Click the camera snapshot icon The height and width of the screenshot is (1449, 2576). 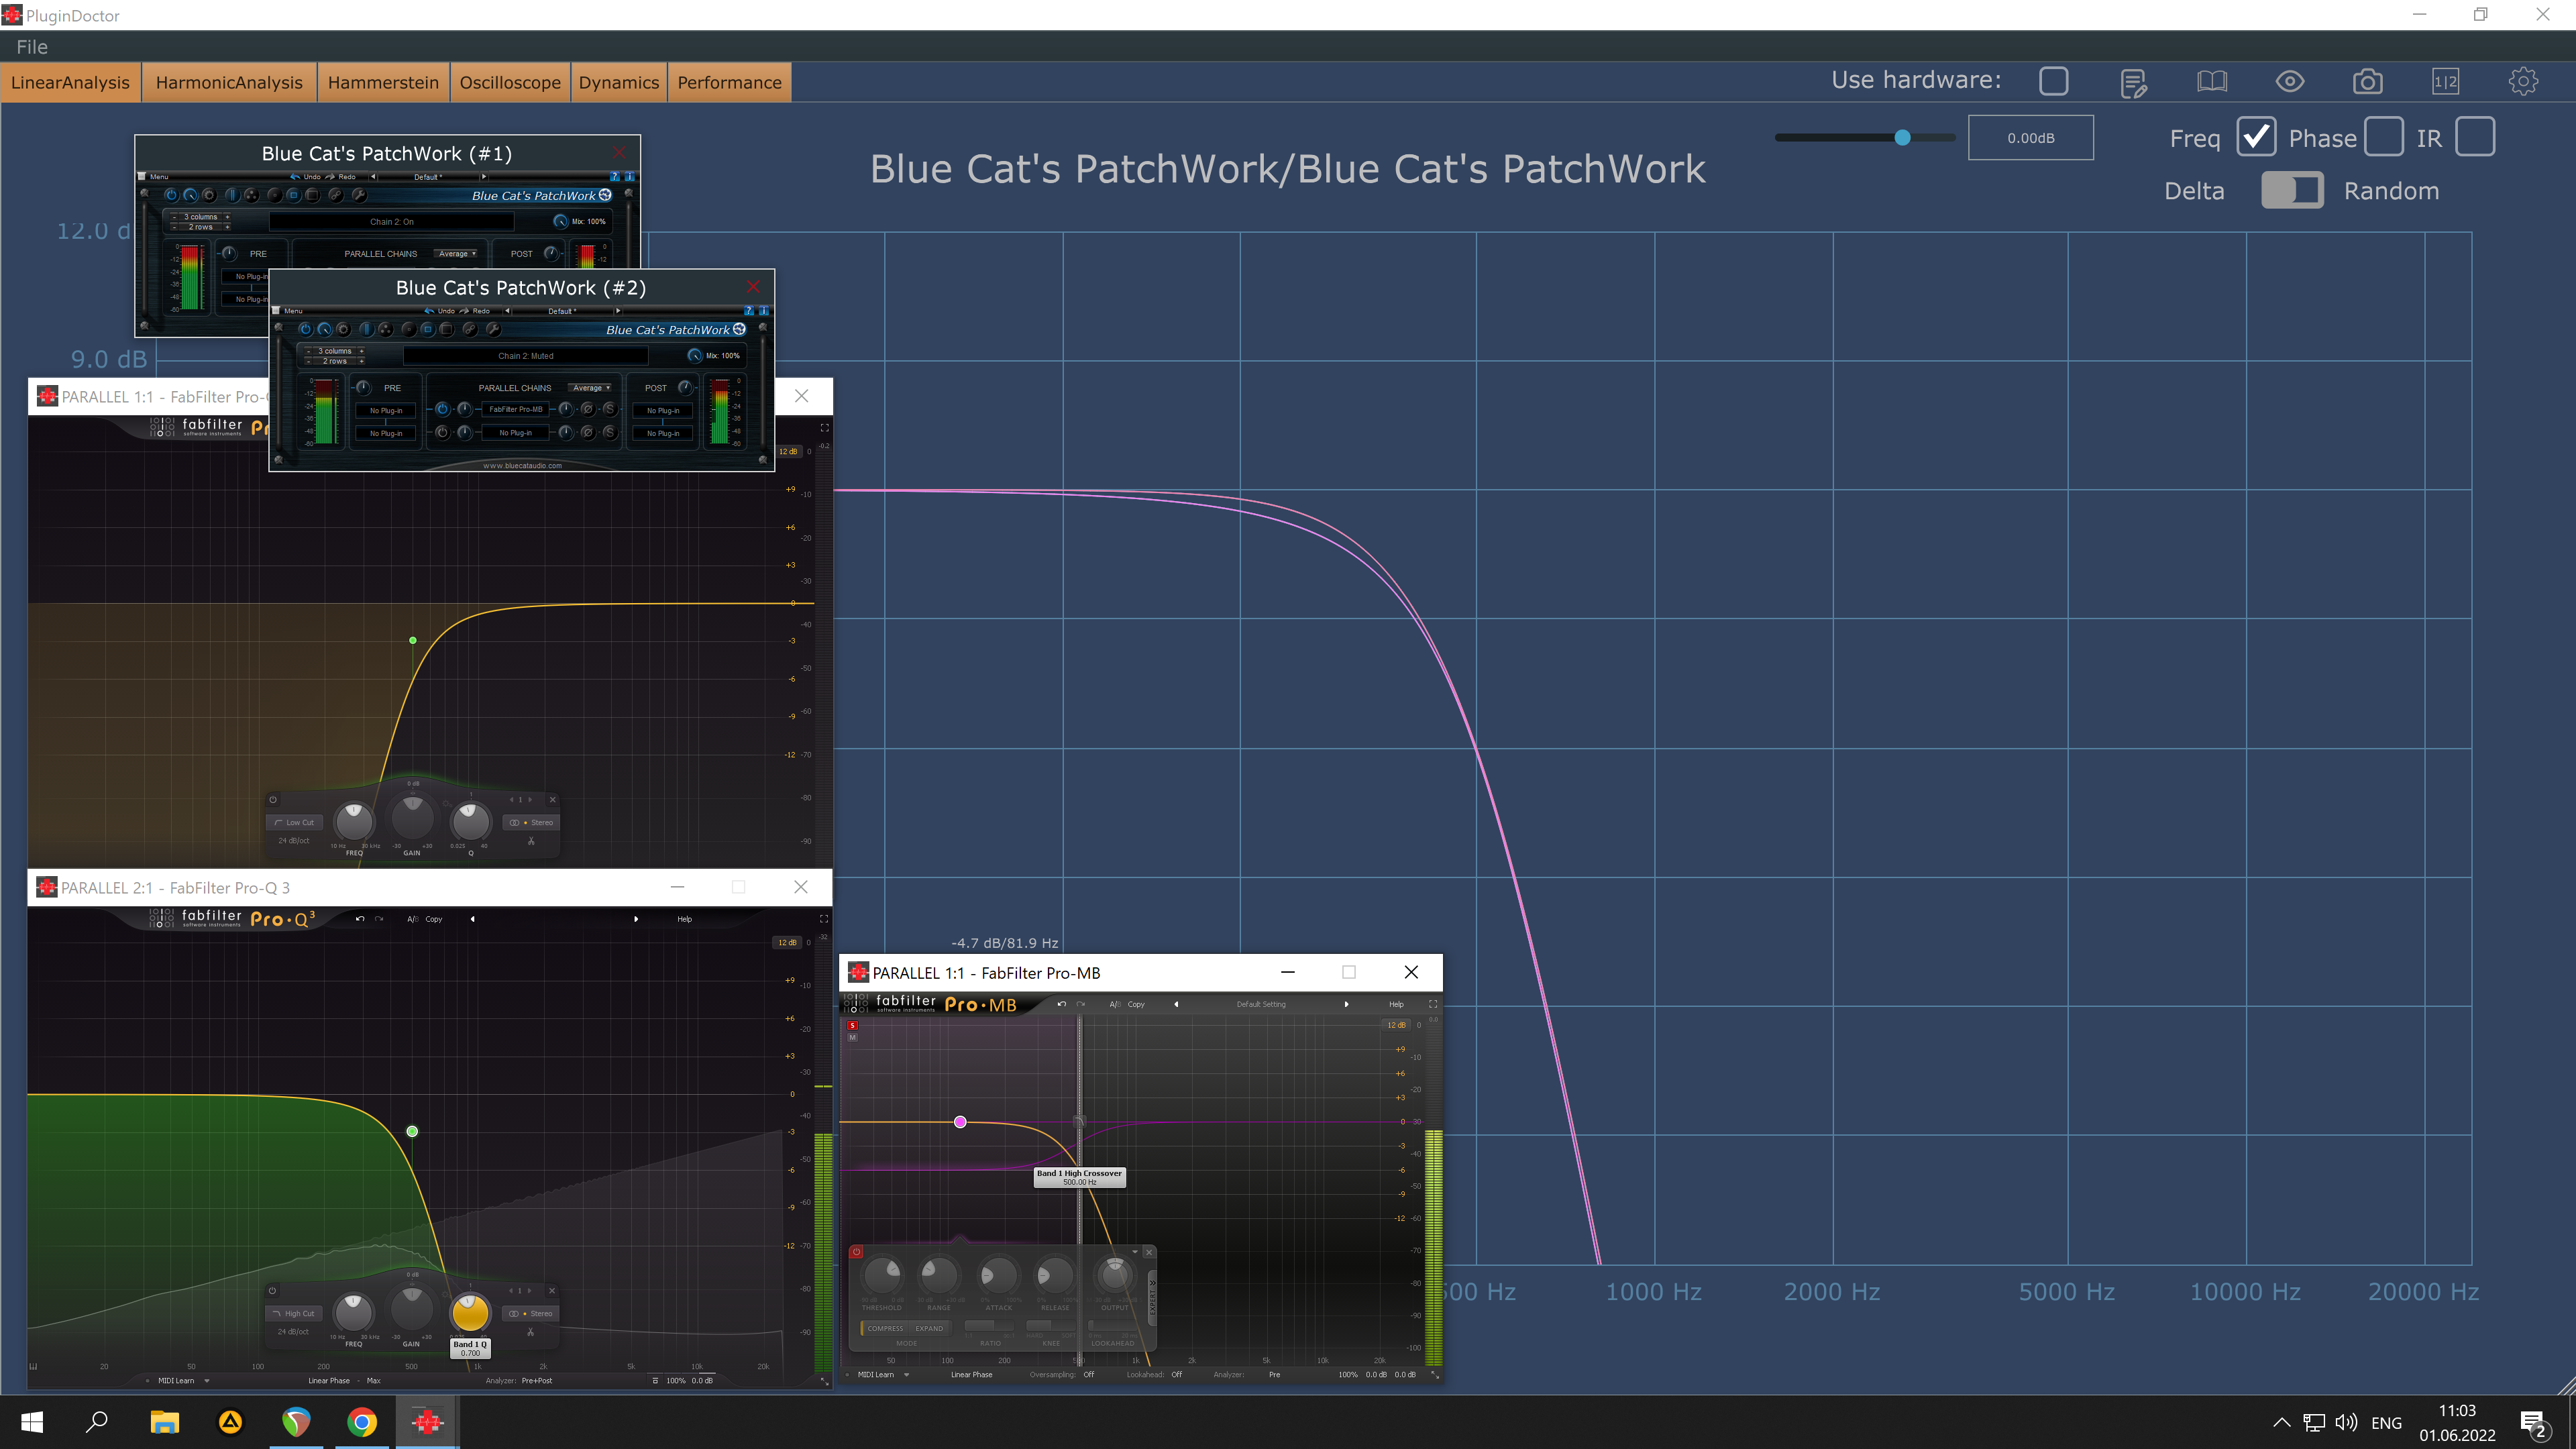coord(2367,82)
